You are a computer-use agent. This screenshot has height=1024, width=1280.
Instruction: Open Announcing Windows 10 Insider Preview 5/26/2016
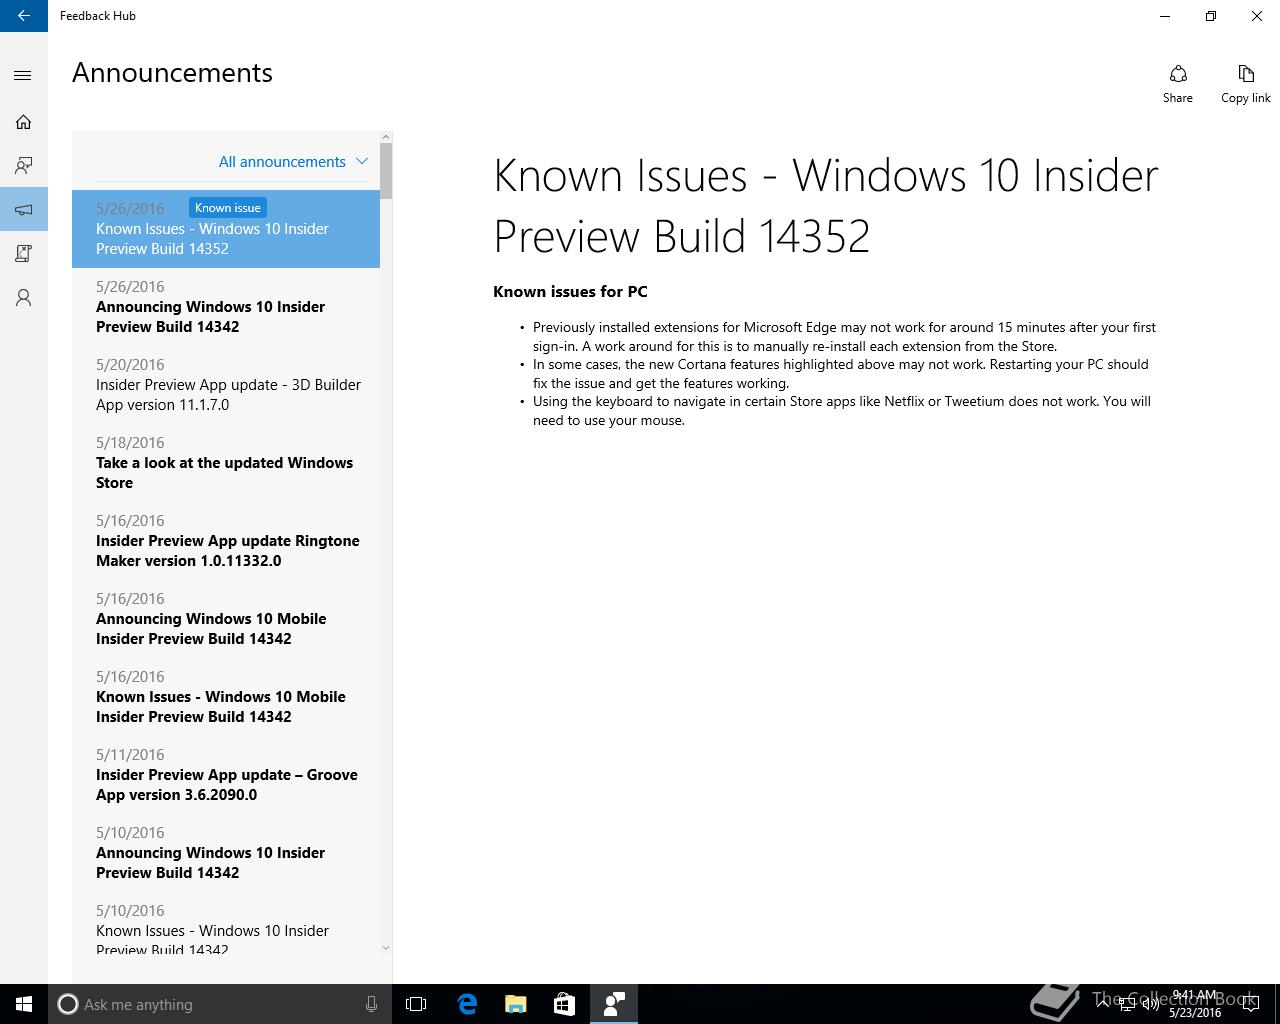pos(226,307)
